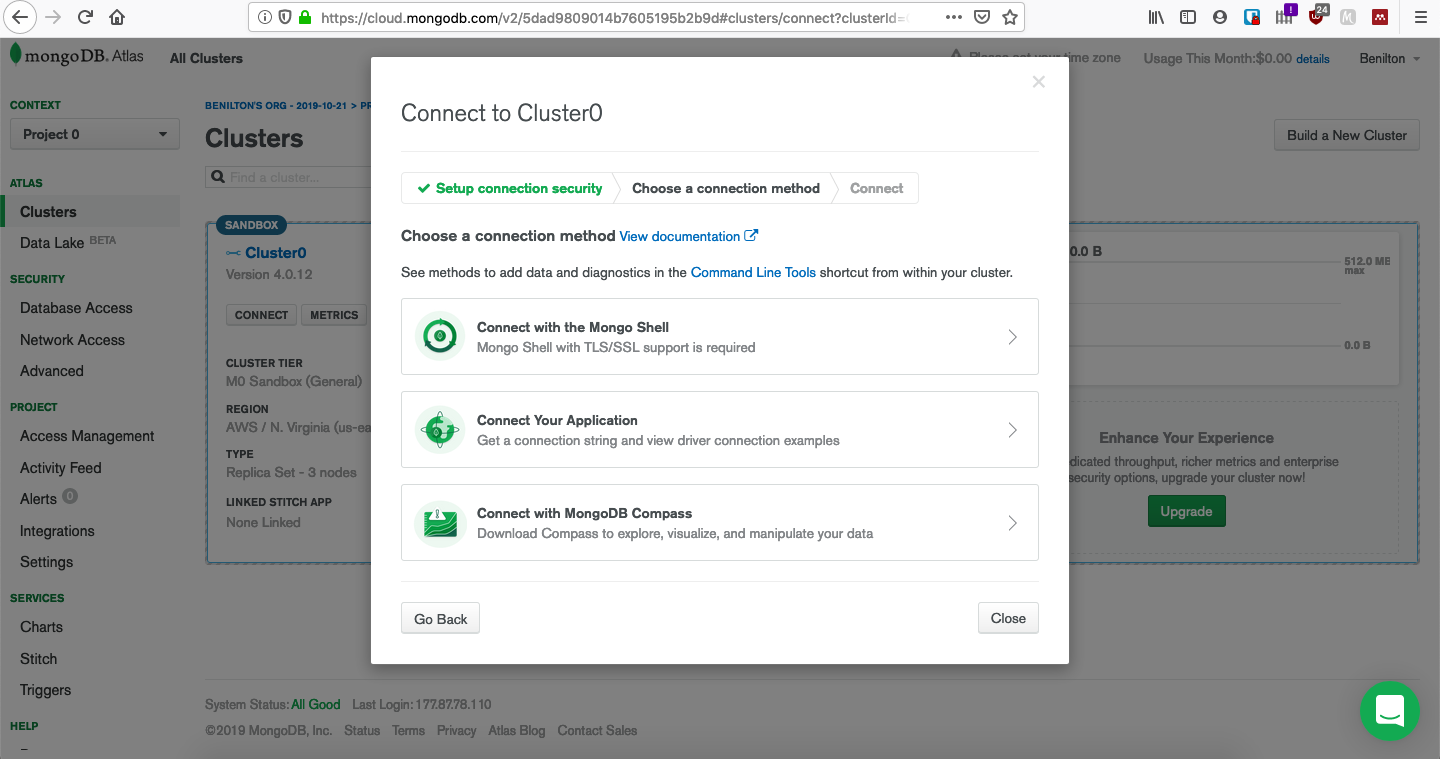The width and height of the screenshot is (1440, 759).
Task: Open Firefox account icon
Action: pyautogui.click(x=1219, y=17)
